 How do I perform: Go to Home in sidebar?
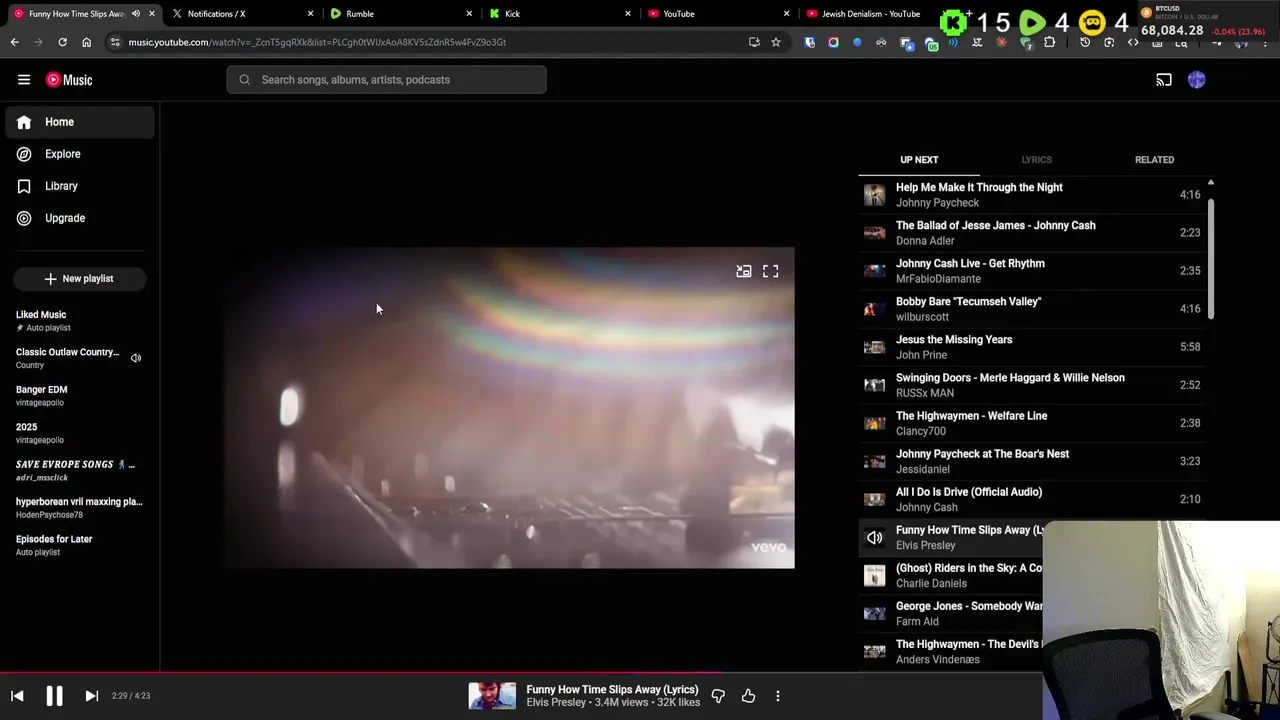point(80,122)
